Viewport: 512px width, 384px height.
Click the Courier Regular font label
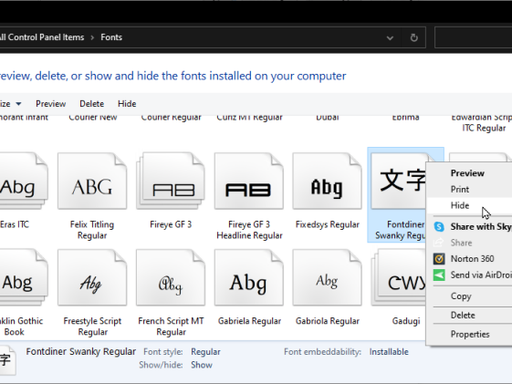point(171,118)
